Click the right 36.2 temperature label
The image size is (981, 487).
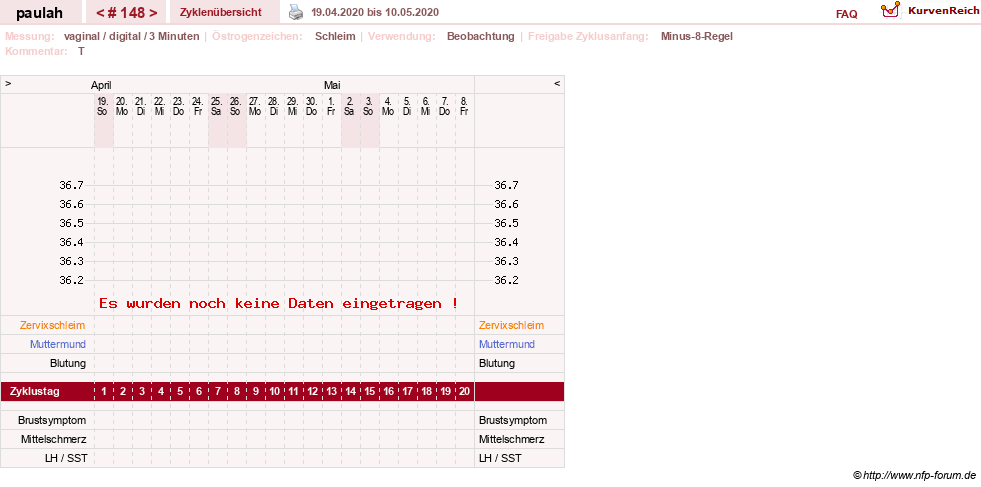tap(506, 280)
